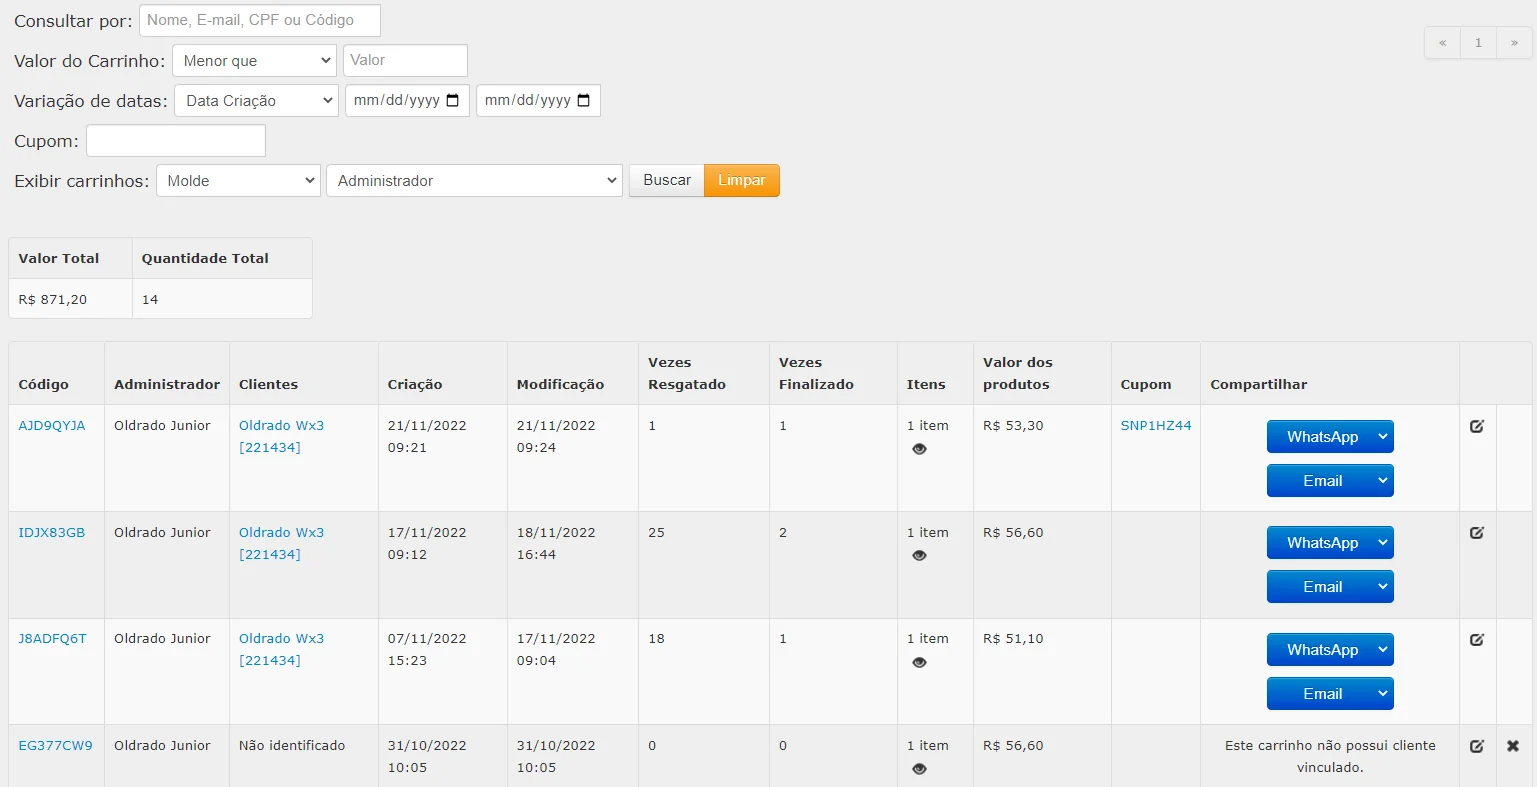Open WhatsApp share dropdown for IDJX83GB
Image resolution: width=1537 pixels, height=787 pixels.
pyautogui.click(x=1330, y=543)
